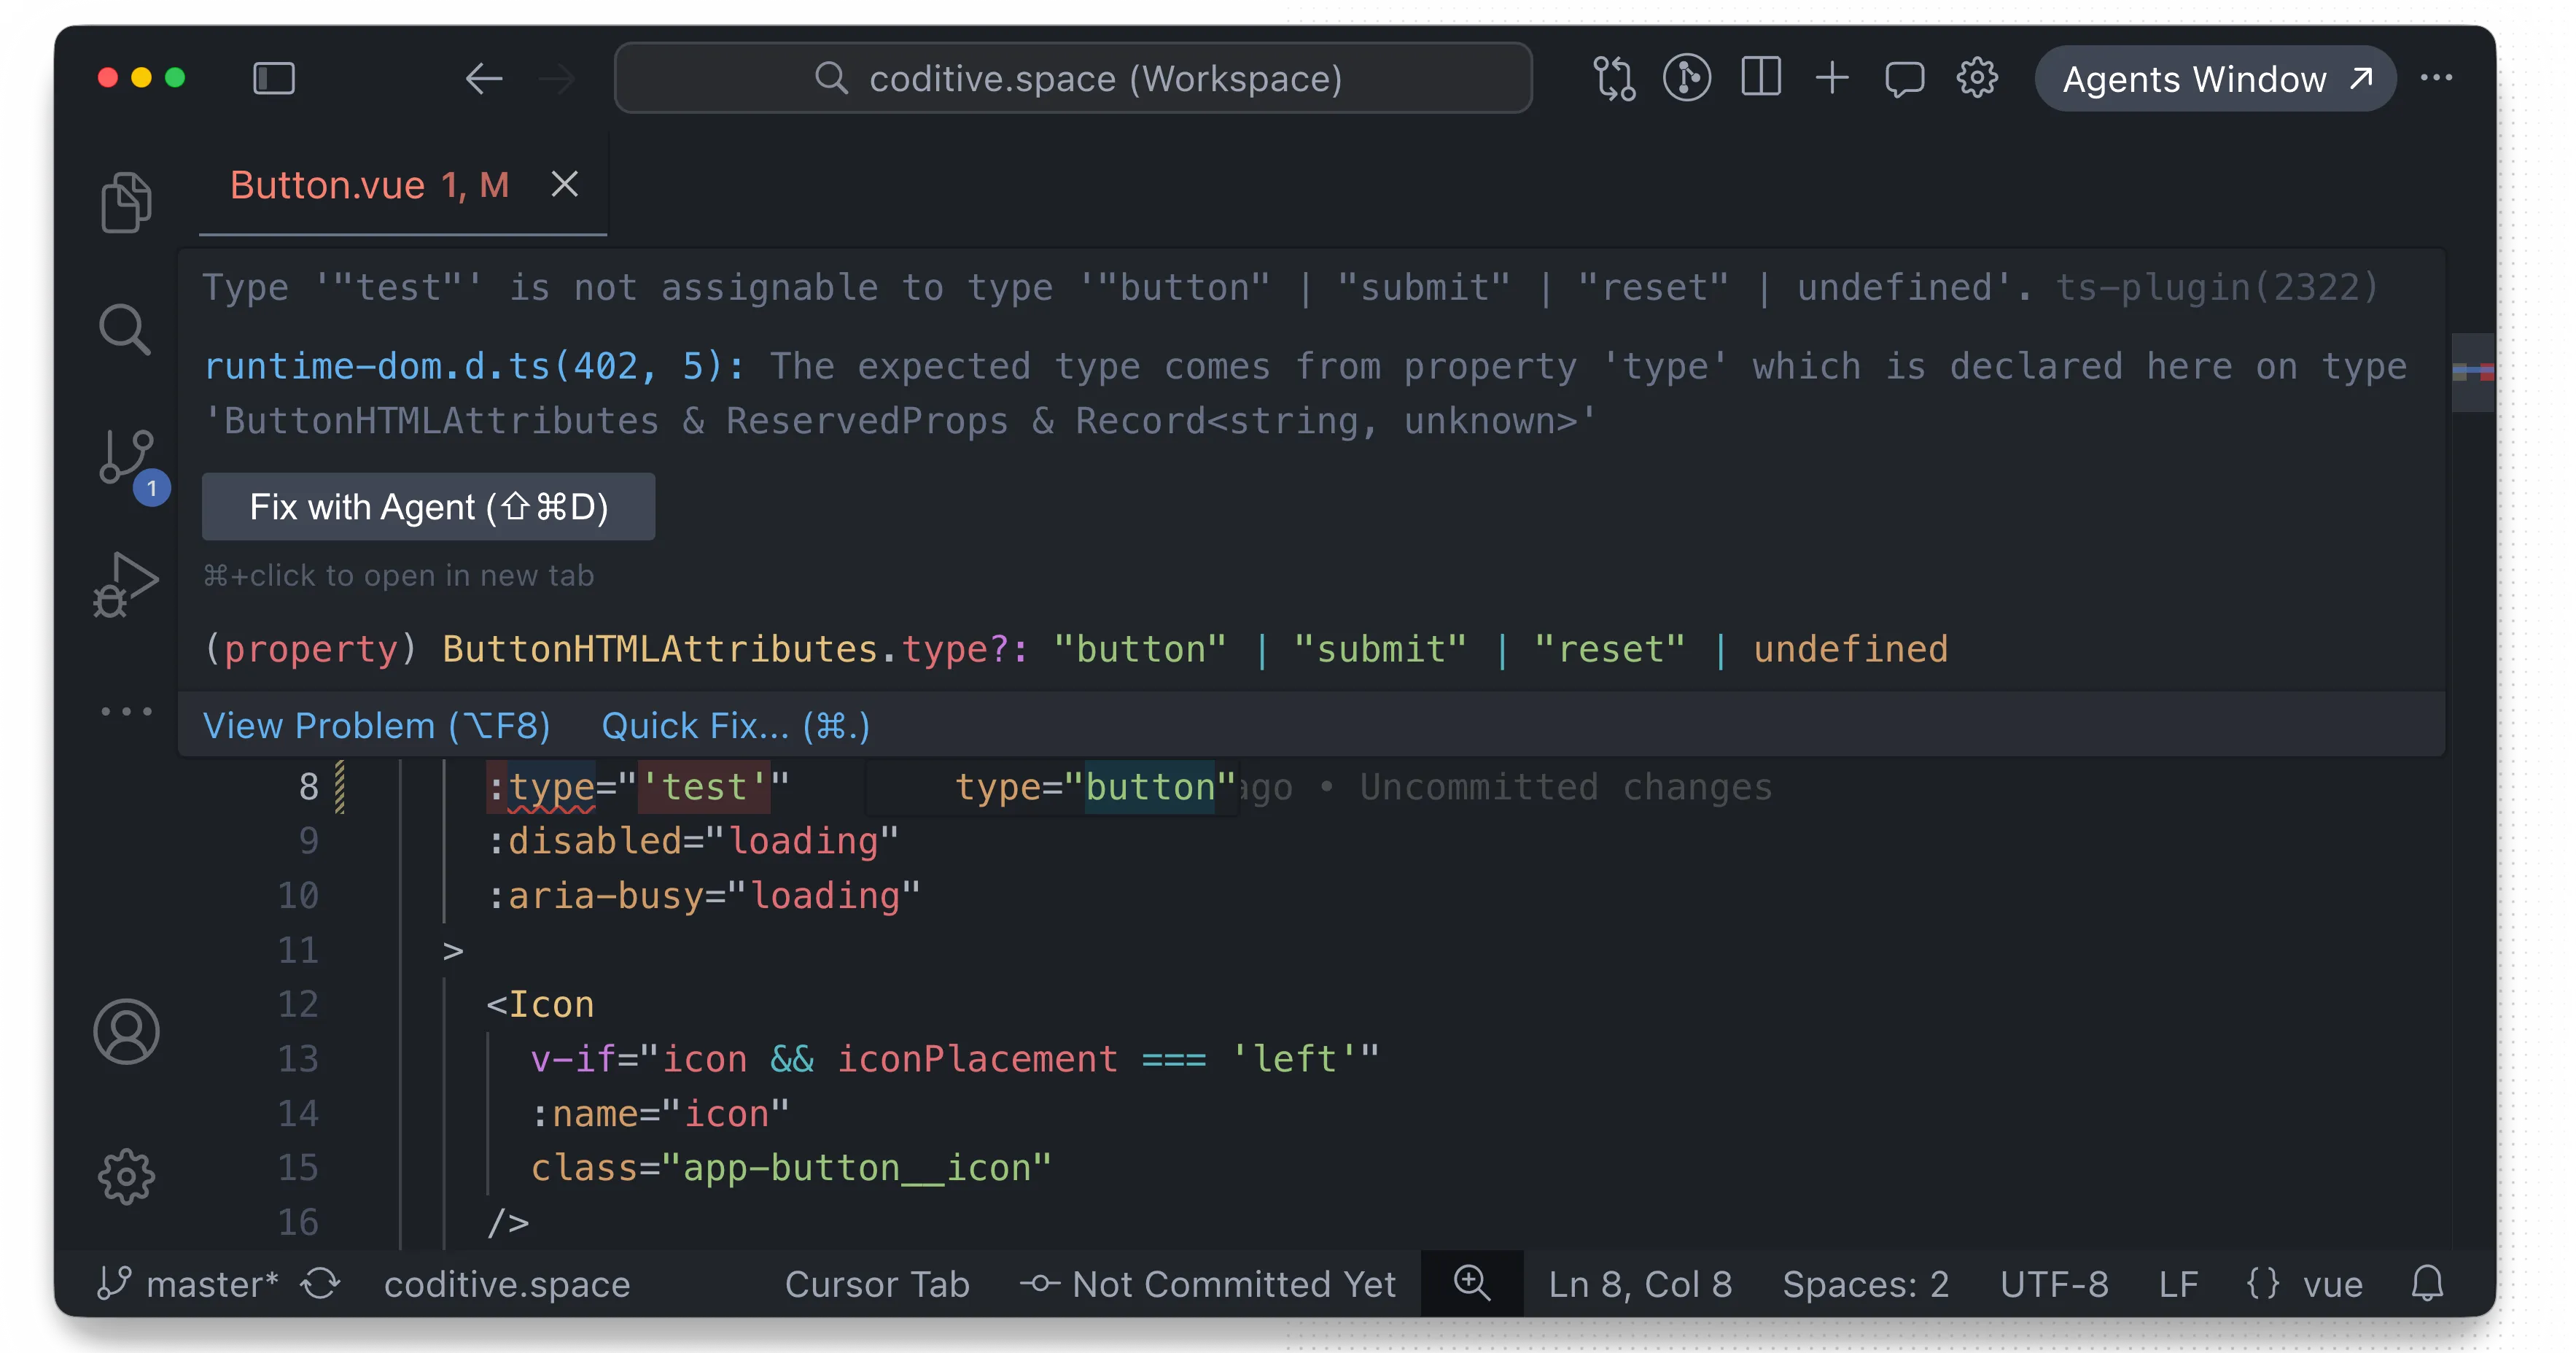
Task: Click the :type attribute with error underline
Action: (540, 787)
